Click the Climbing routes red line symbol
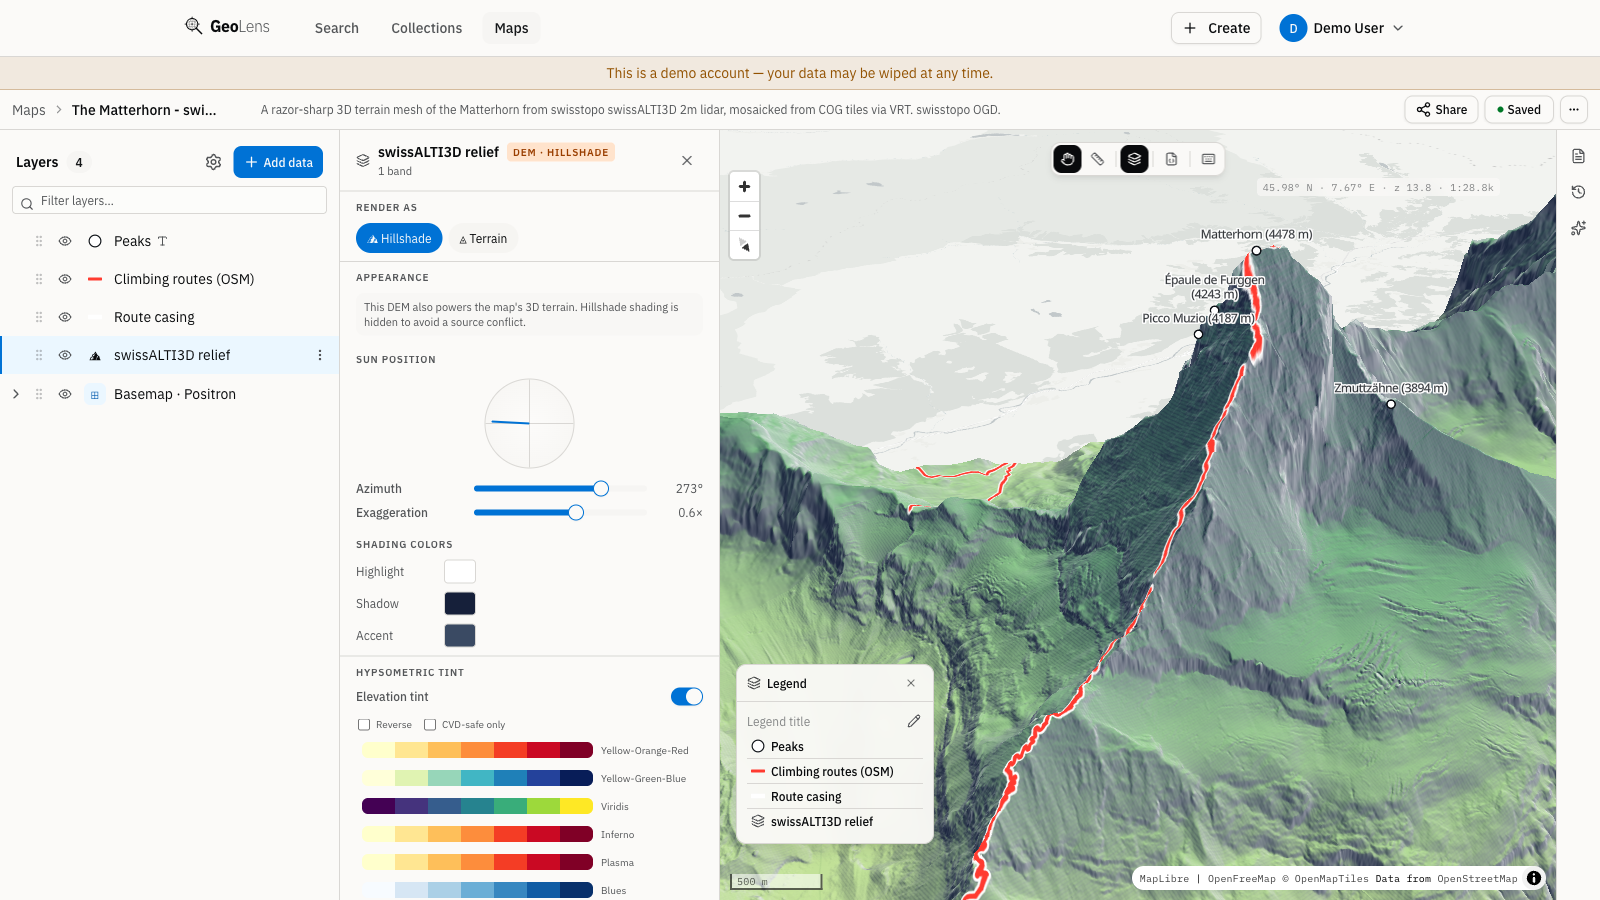 95,279
